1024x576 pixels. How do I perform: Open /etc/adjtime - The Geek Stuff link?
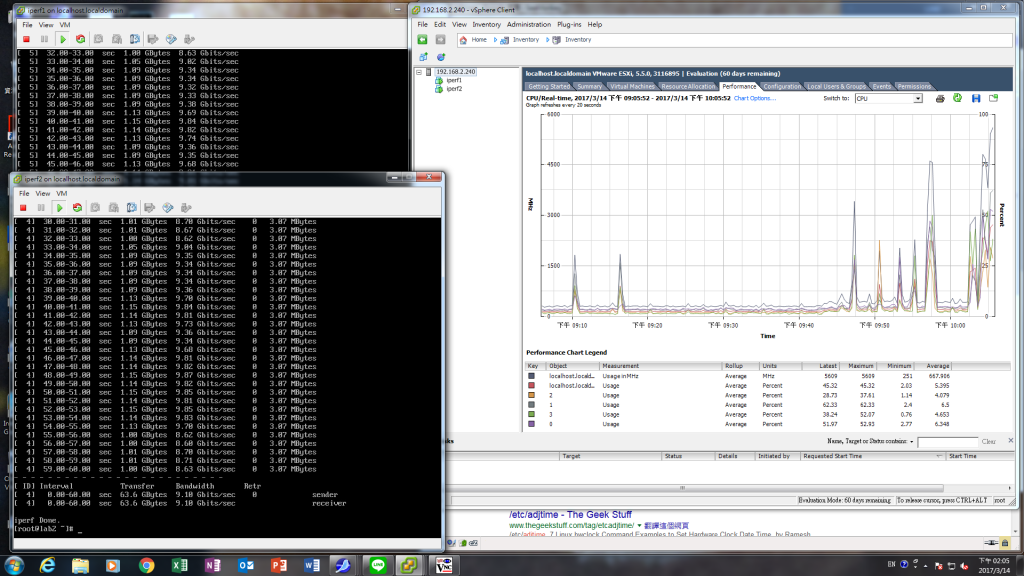coord(570,515)
